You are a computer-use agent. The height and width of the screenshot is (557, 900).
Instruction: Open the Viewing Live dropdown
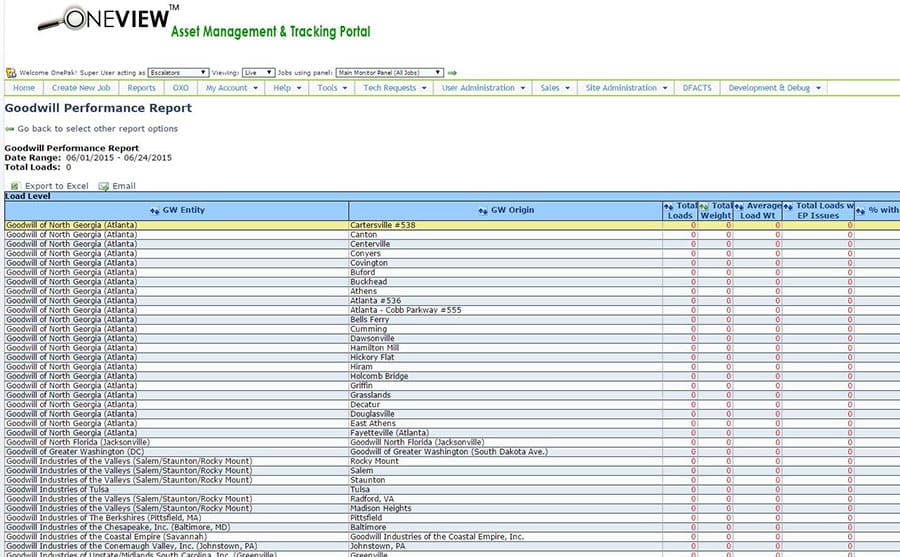click(x=259, y=72)
